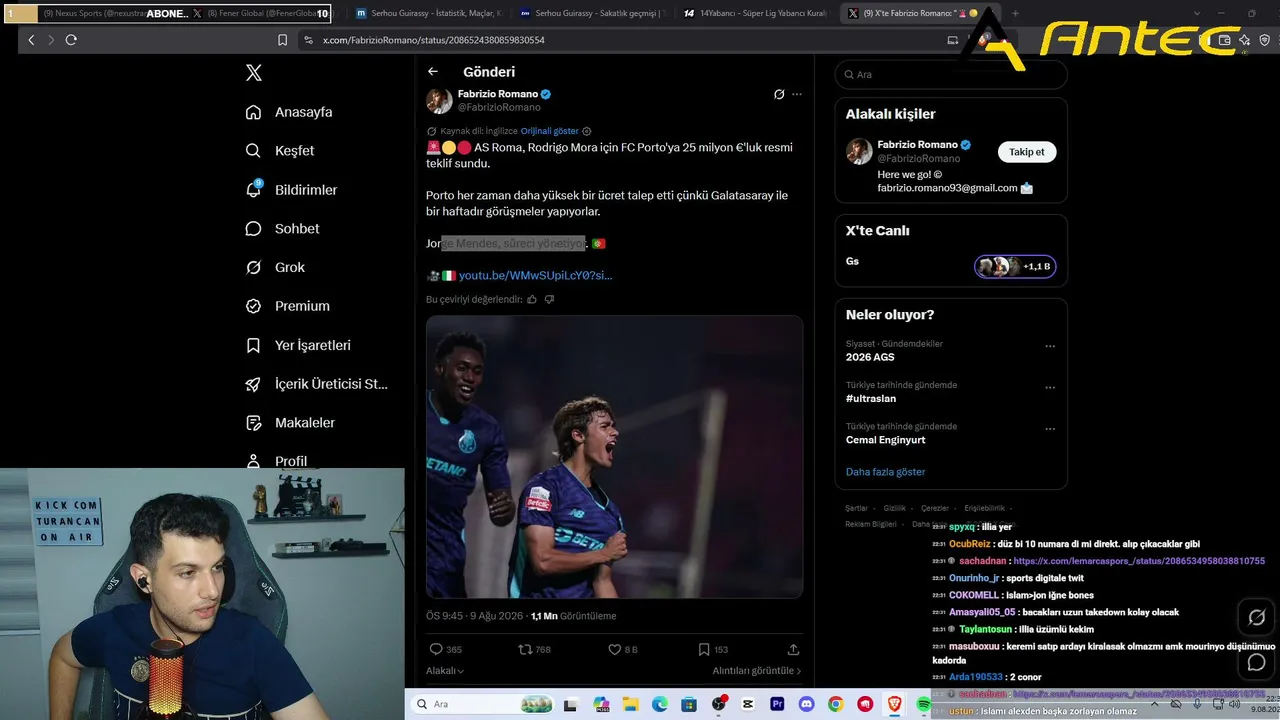This screenshot has height=720, width=1280.
Task: Open the youtu.be link in post
Action: coord(535,275)
